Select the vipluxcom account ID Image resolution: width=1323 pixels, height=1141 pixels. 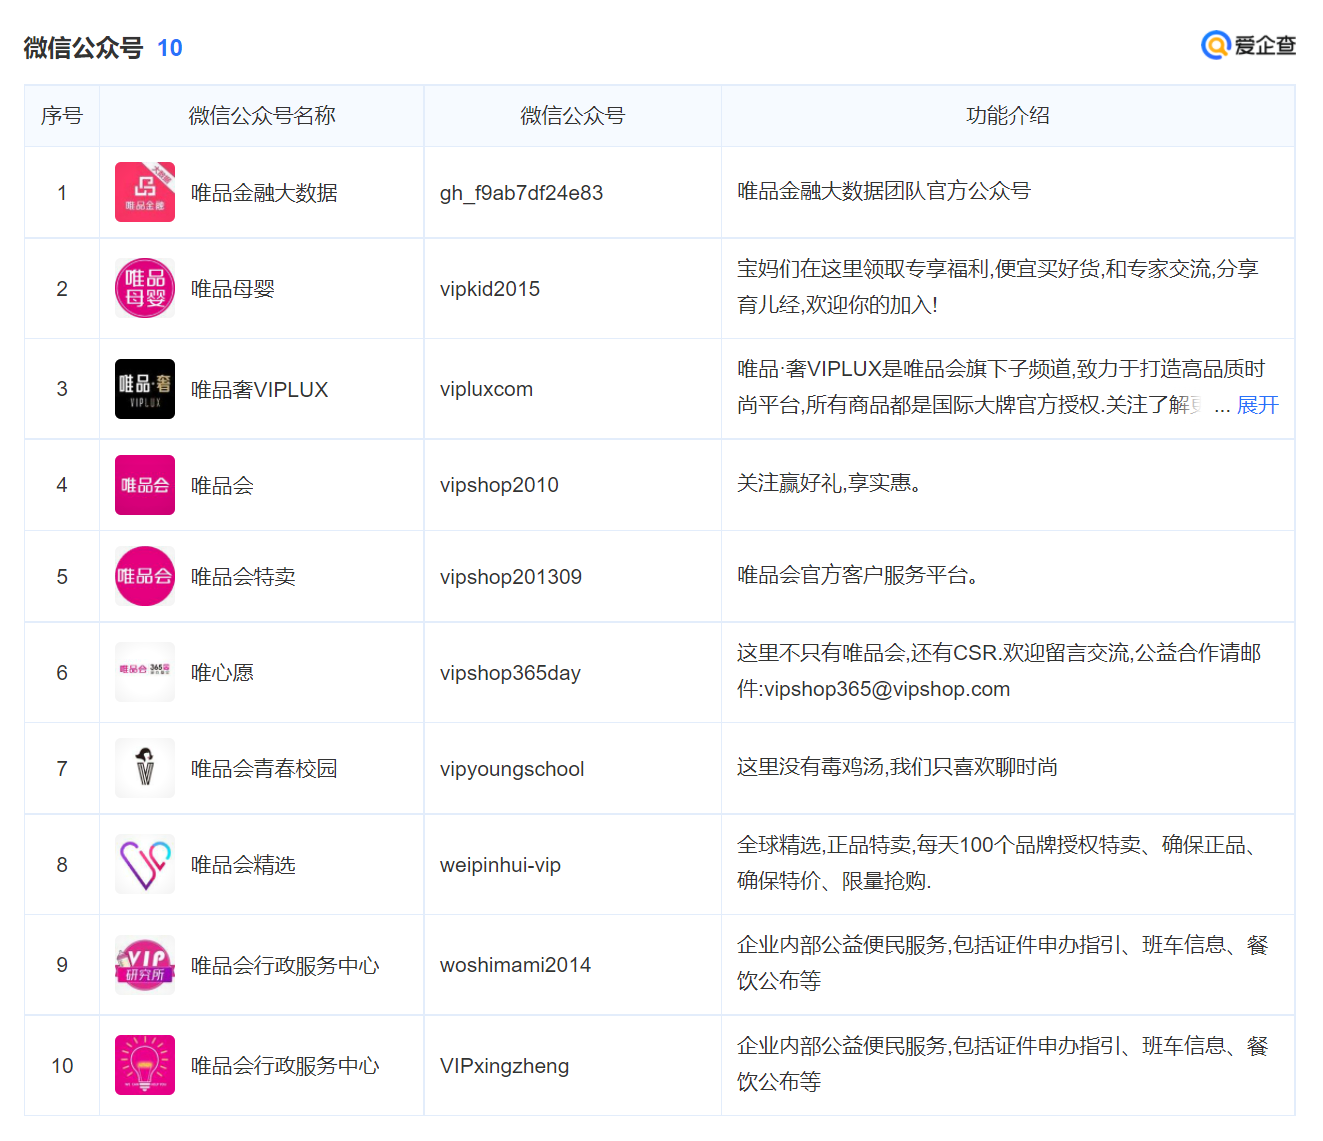[486, 390]
